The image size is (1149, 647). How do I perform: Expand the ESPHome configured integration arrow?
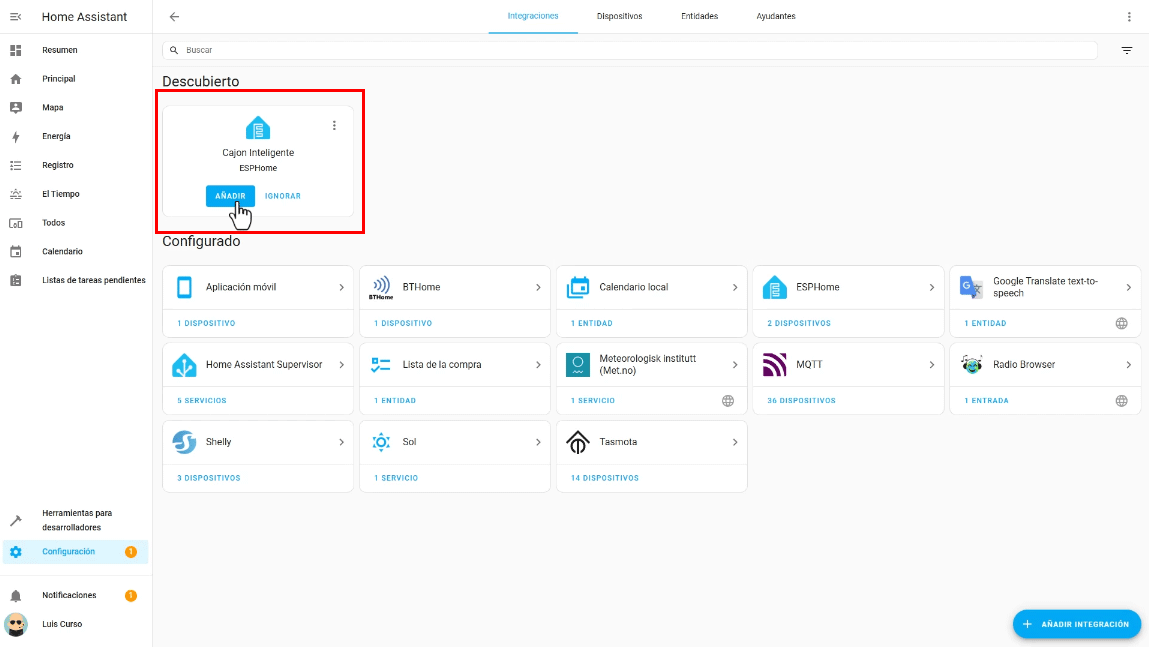pos(931,288)
